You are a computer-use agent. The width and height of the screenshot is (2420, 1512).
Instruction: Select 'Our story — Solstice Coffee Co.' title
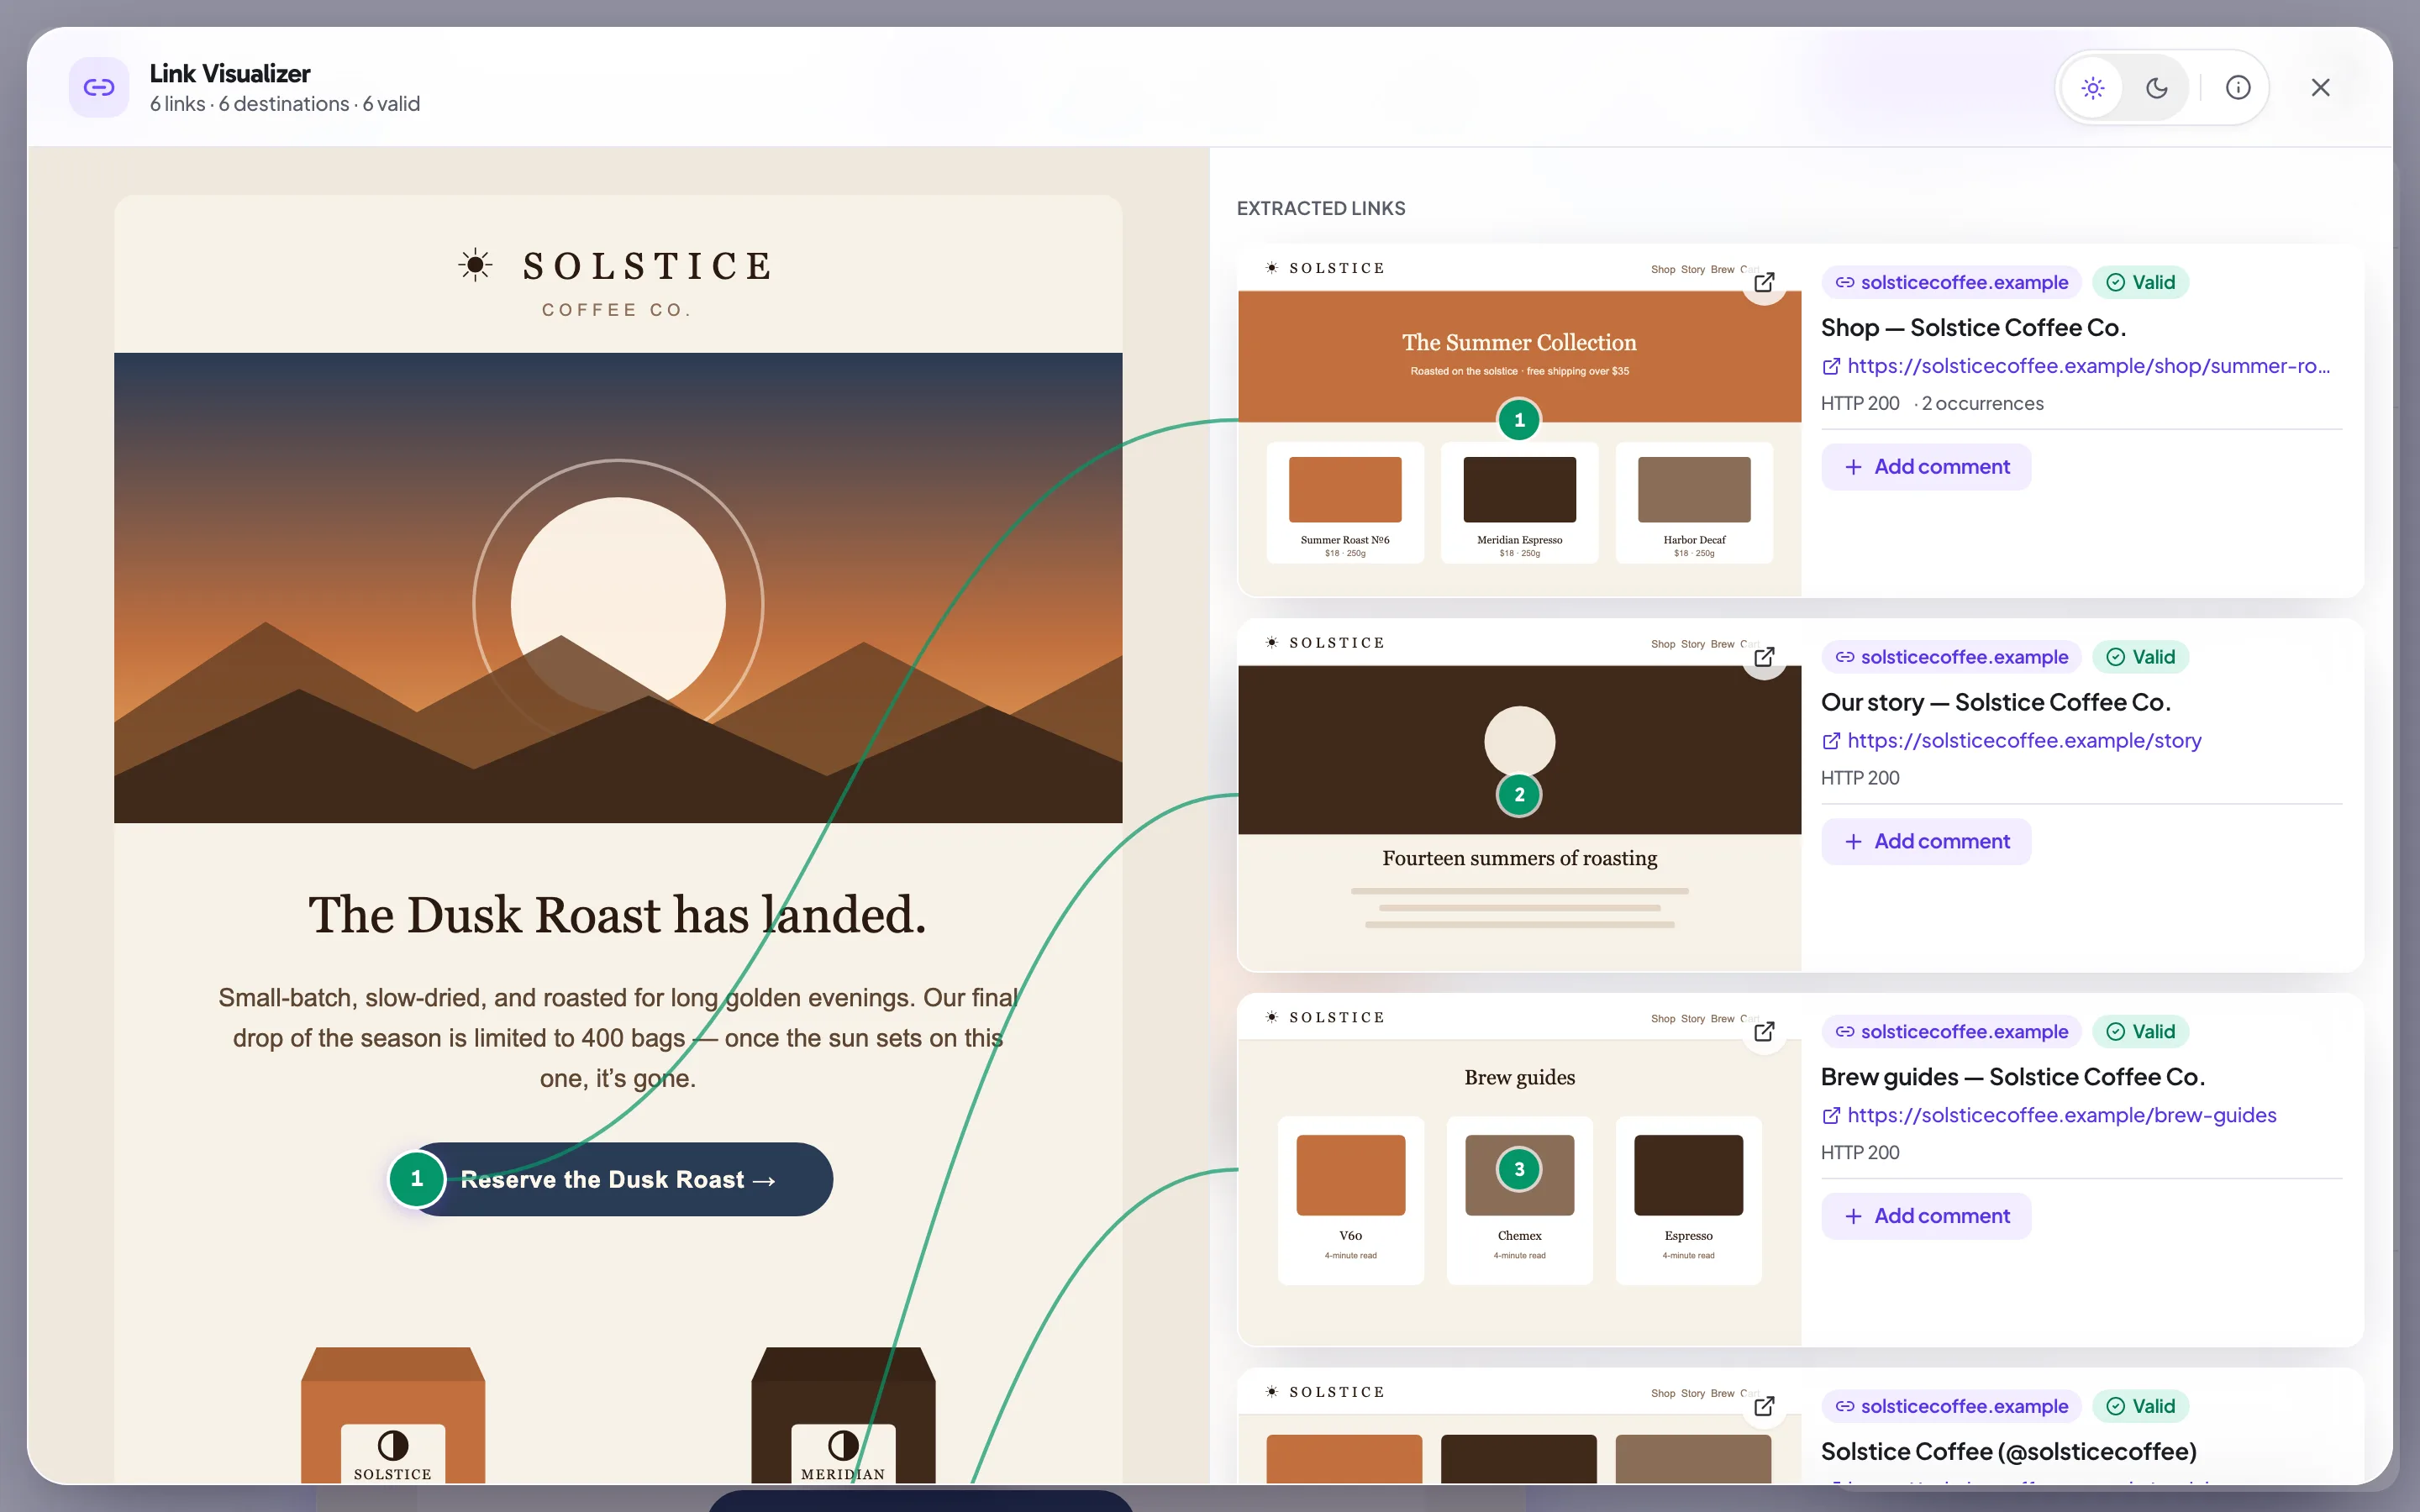[1995, 703]
